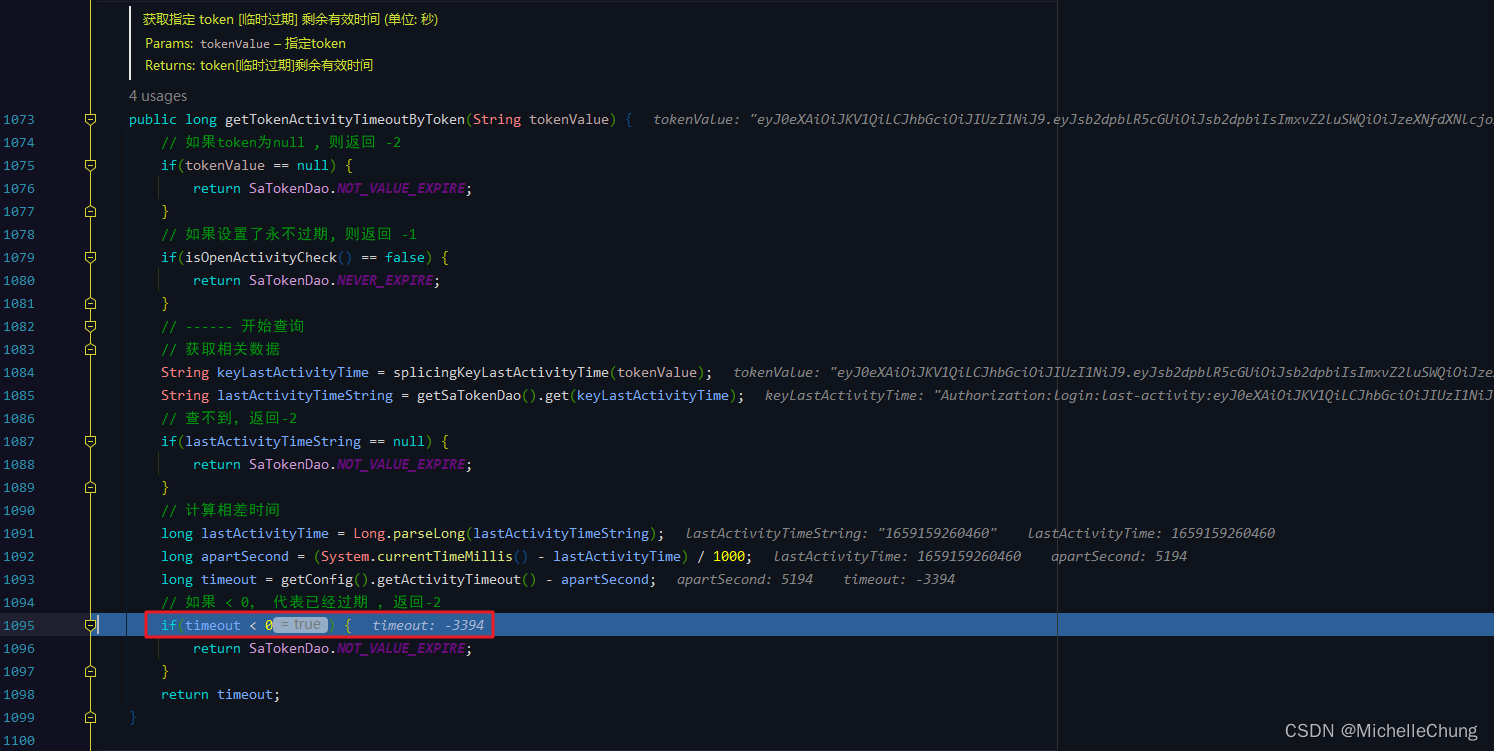
Task: Click the 'Returns:' documentation line
Action: coord(259,65)
